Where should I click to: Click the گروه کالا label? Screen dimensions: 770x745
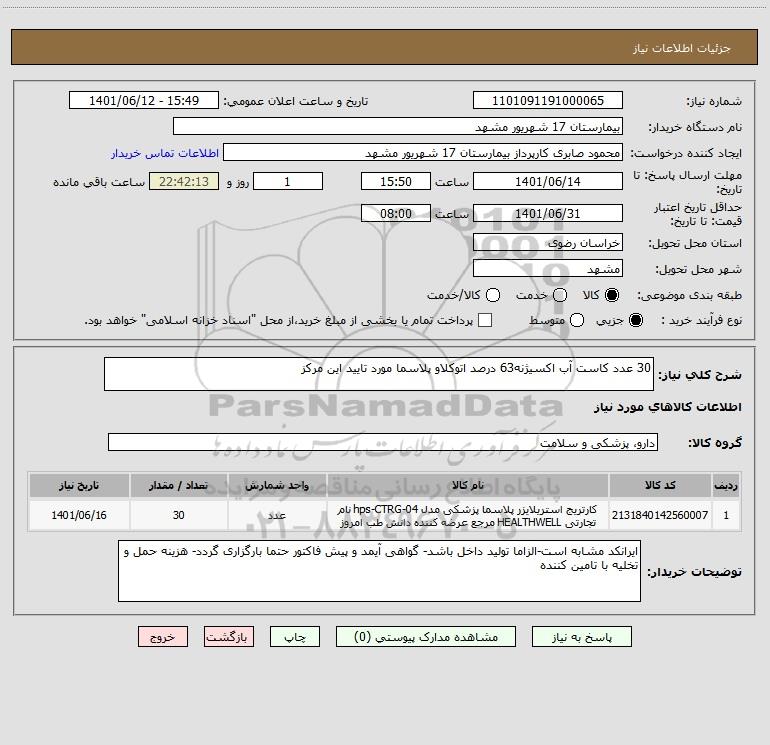pos(715,442)
